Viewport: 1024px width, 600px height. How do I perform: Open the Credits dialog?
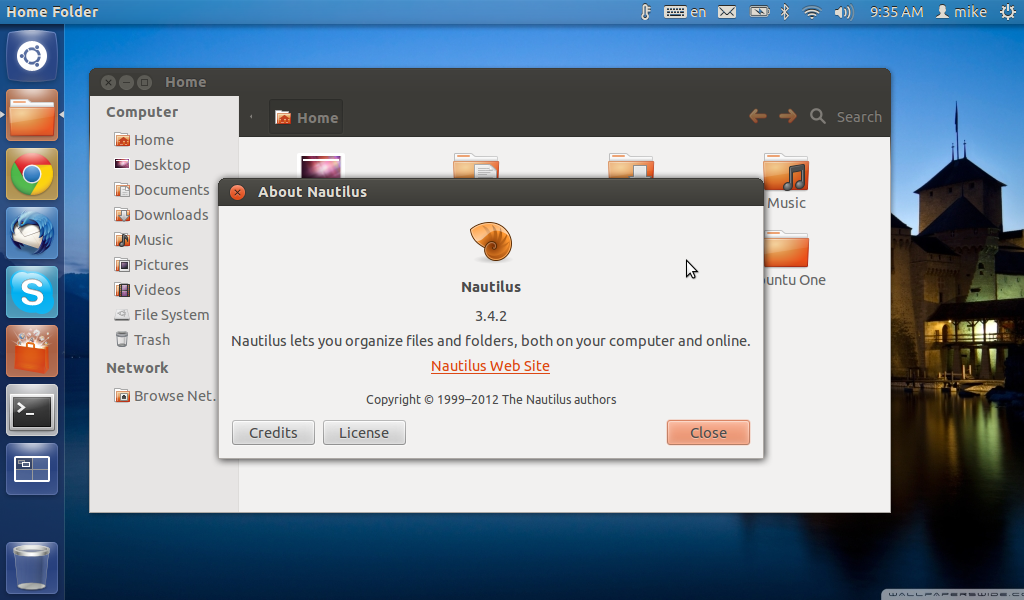point(273,433)
